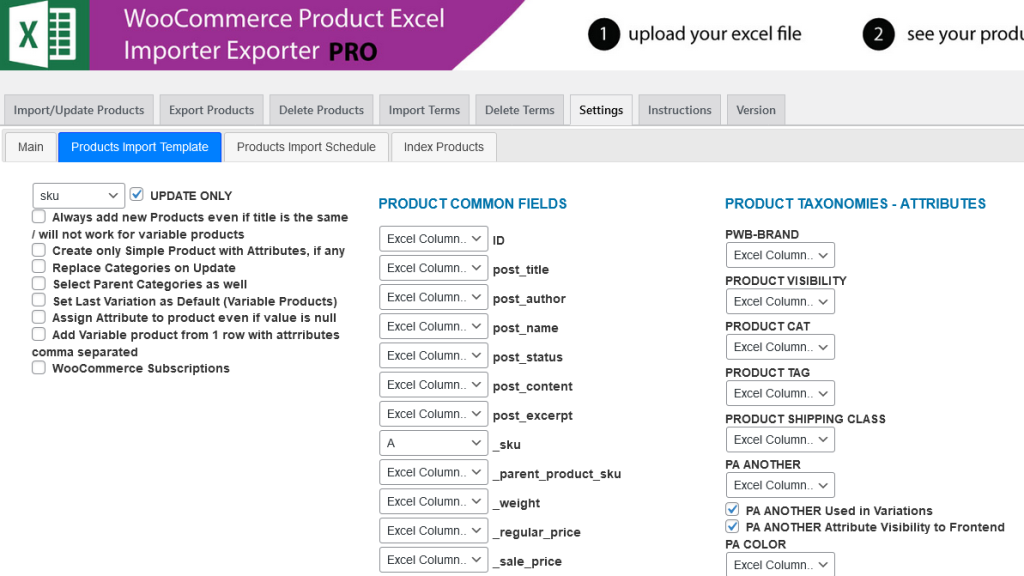Open the PRODUCT CAT column dropdown
Image resolution: width=1024 pixels, height=576 pixels.
click(x=780, y=347)
